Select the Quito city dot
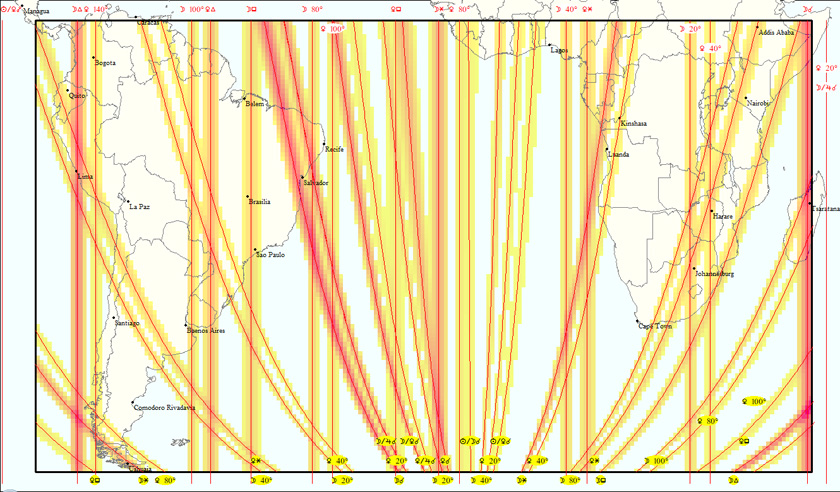 tap(68, 91)
